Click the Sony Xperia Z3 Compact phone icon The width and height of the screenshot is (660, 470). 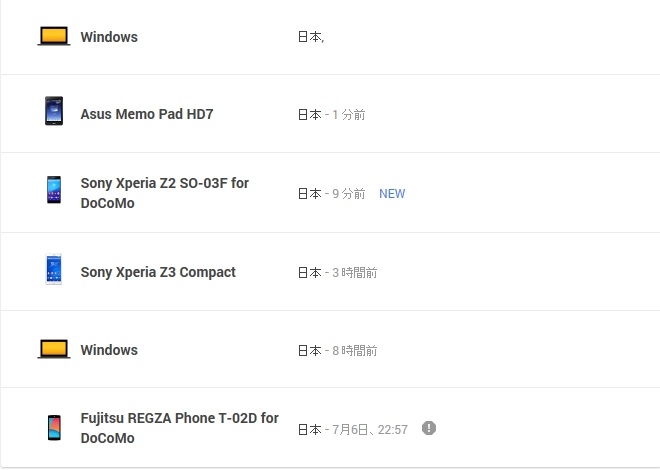coord(53,270)
